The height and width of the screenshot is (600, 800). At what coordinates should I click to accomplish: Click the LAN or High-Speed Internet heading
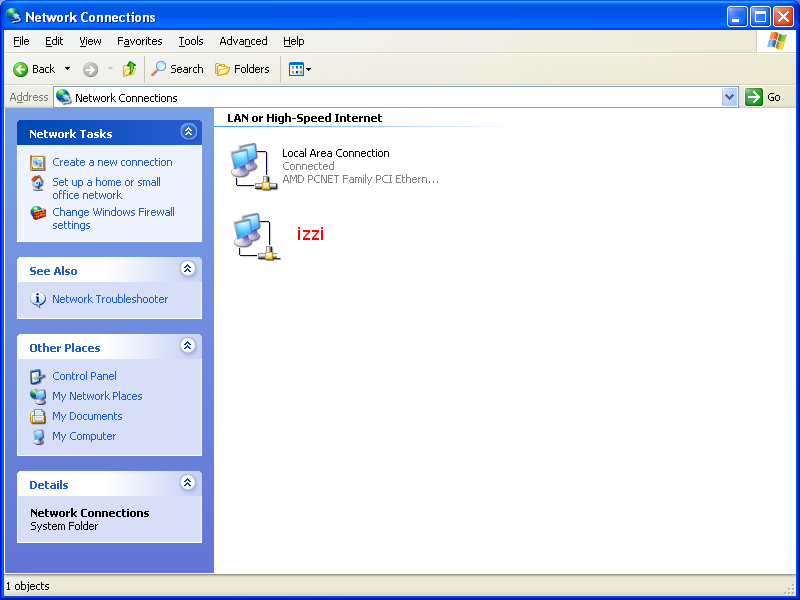[x=305, y=118]
